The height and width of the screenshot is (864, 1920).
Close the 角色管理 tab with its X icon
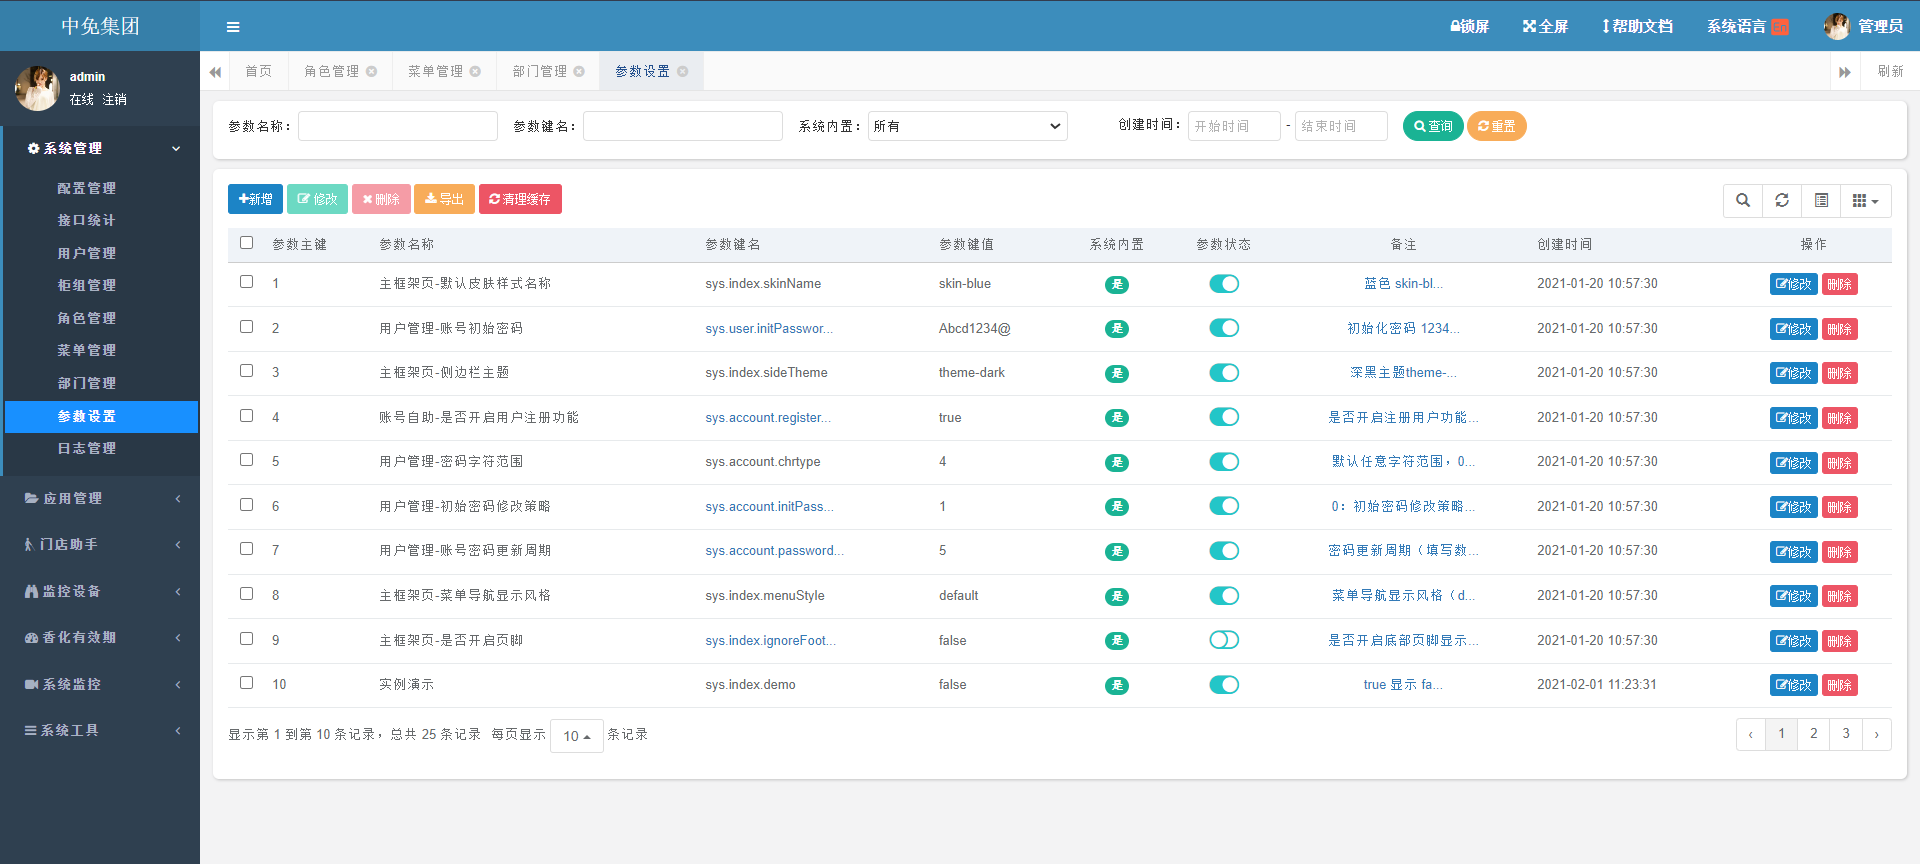tap(372, 72)
